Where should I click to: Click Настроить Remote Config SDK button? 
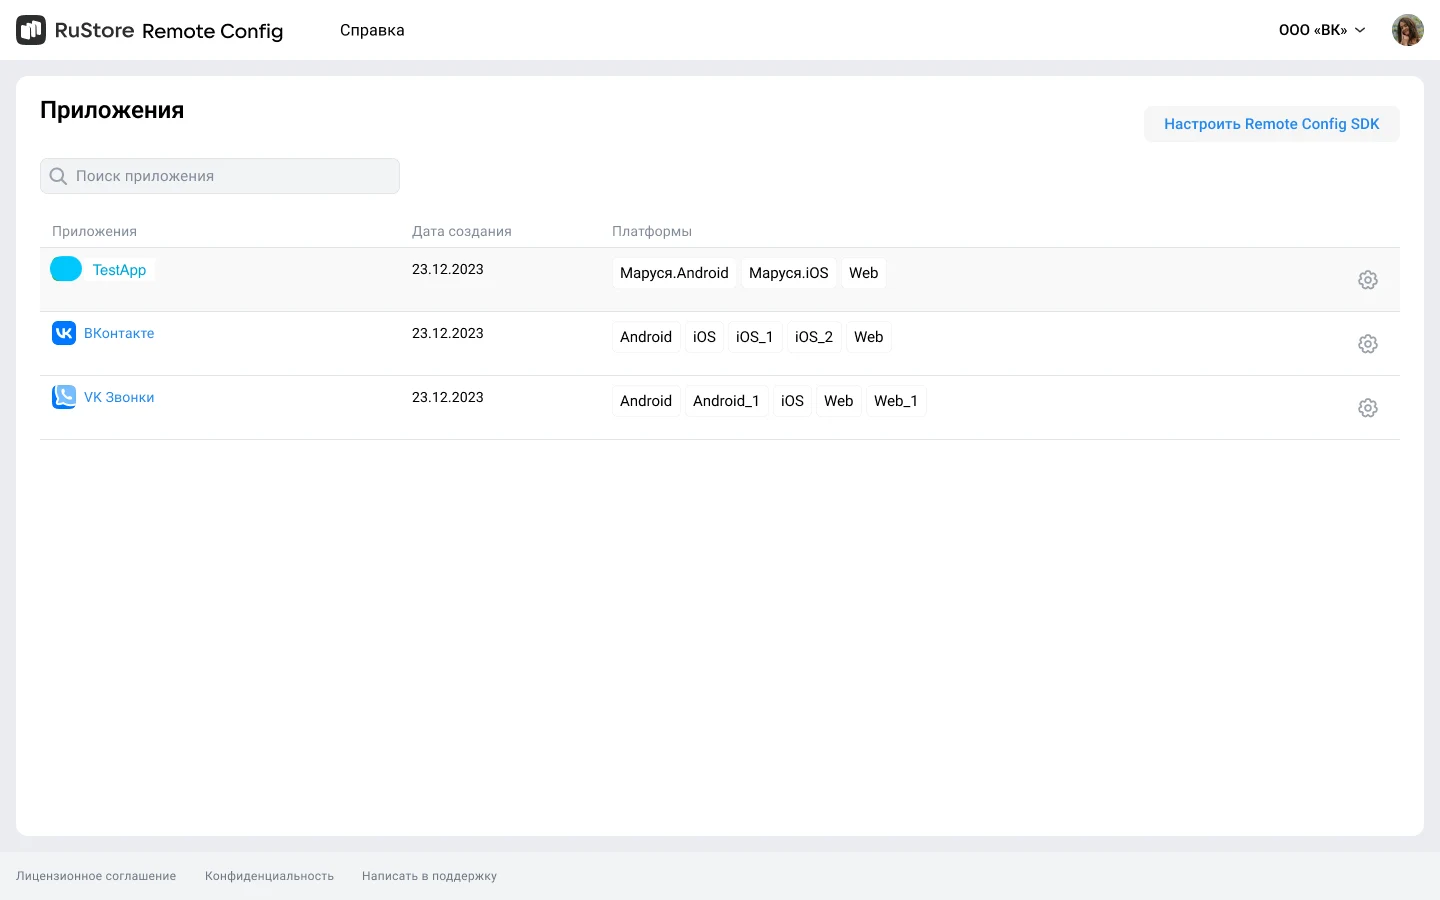click(x=1272, y=124)
